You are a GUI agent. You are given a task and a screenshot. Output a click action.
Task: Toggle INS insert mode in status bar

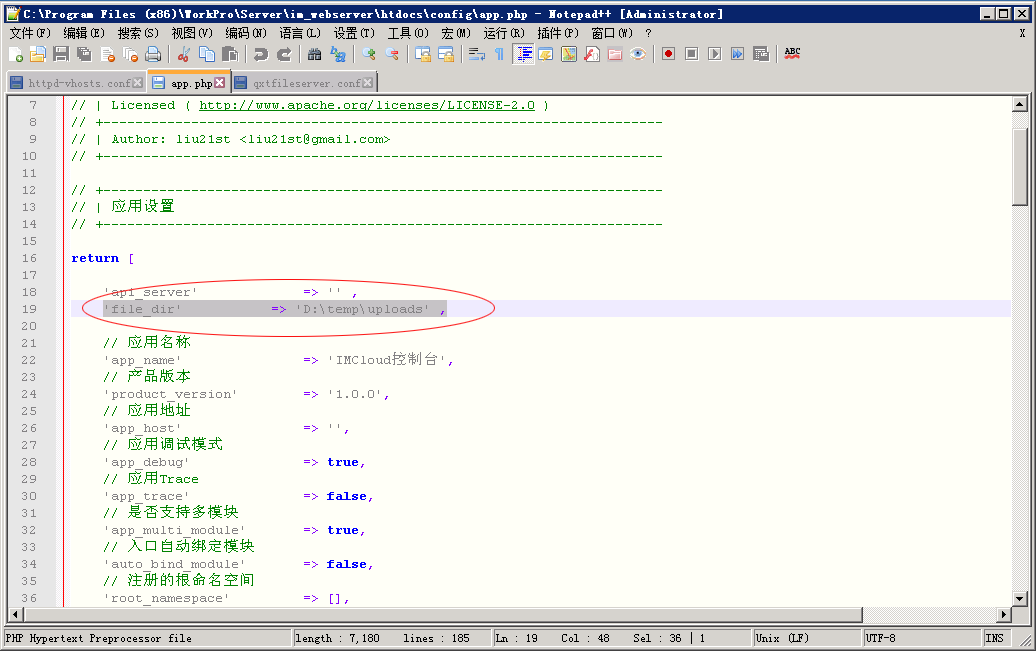[x=994, y=638]
